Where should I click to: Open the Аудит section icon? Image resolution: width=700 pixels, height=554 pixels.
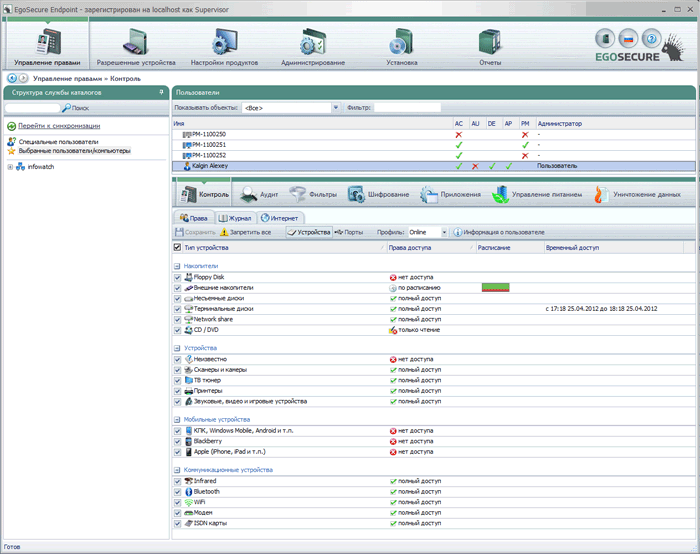pyautogui.click(x=249, y=195)
